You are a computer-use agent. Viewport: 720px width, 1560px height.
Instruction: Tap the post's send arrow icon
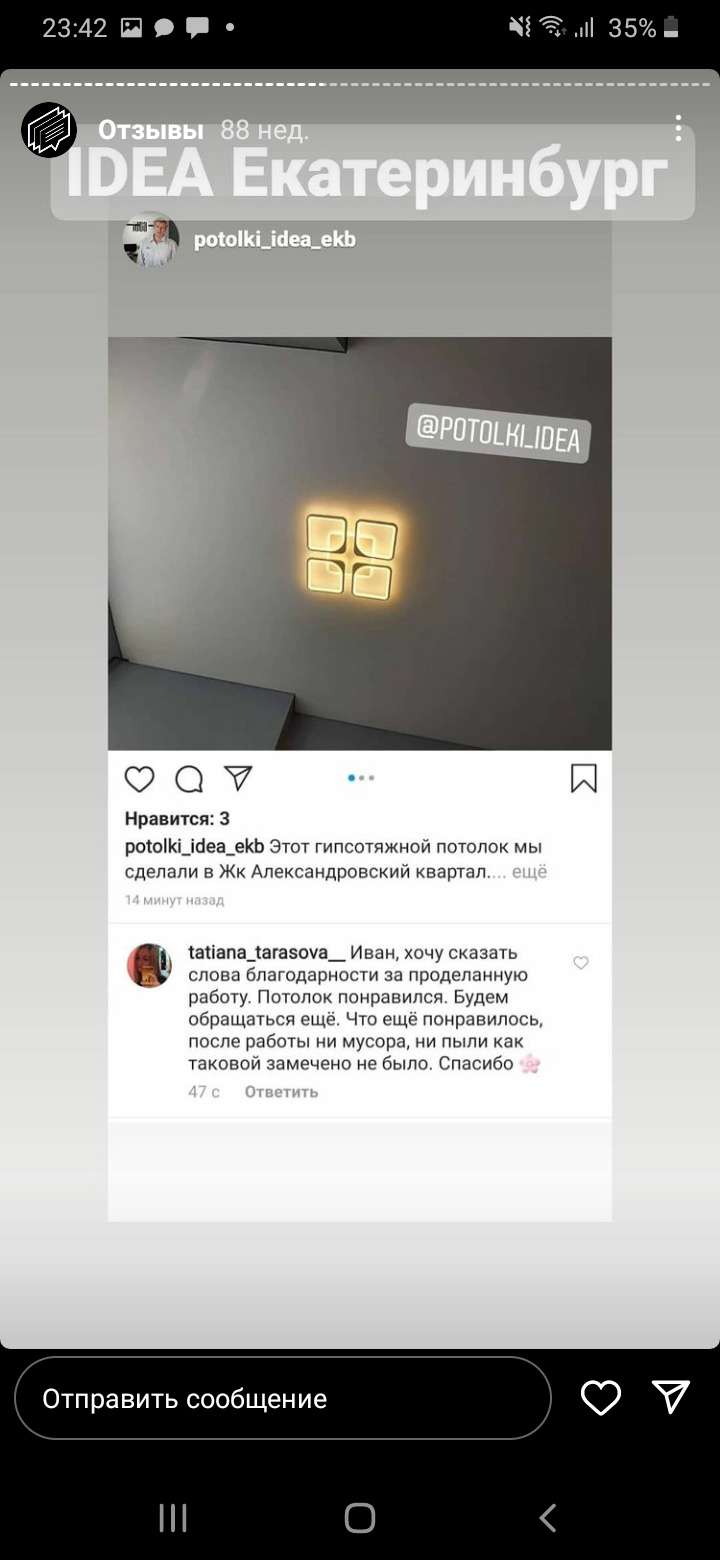238,778
